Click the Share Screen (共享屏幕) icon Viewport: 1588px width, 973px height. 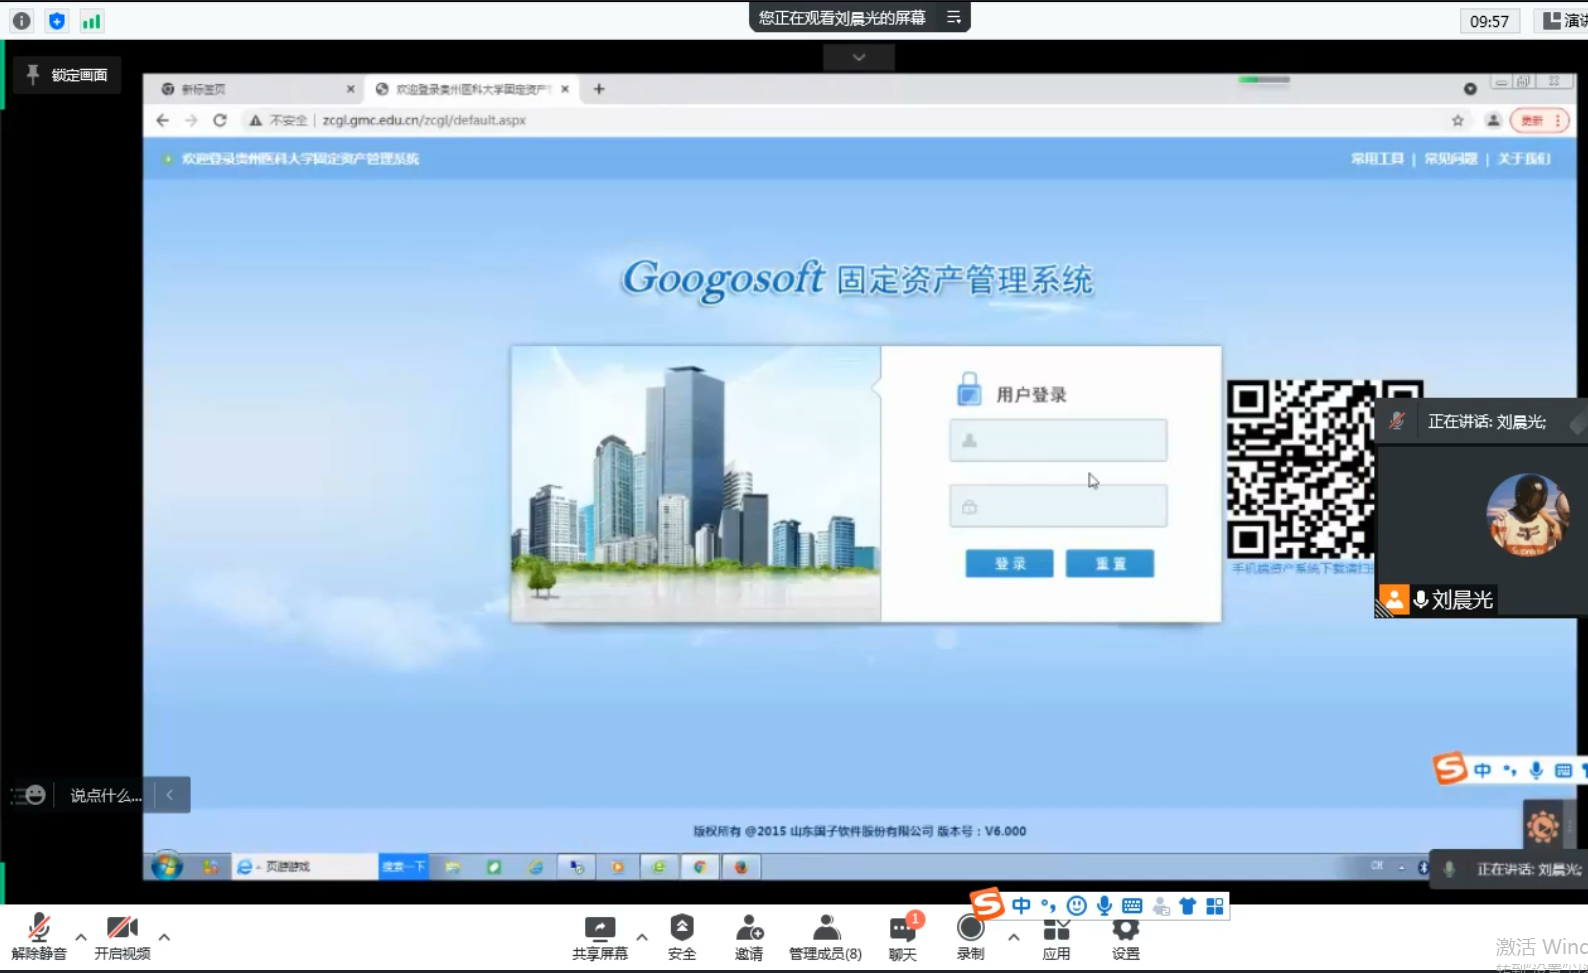coord(599,937)
